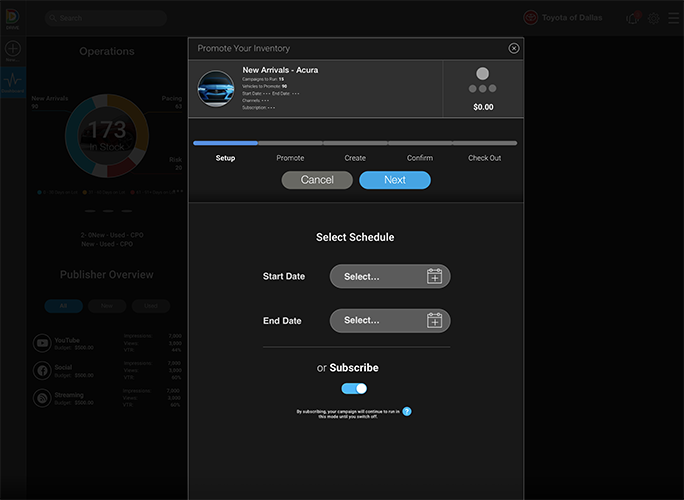Click the setup progress bar segment

click(x=225, y=143)
